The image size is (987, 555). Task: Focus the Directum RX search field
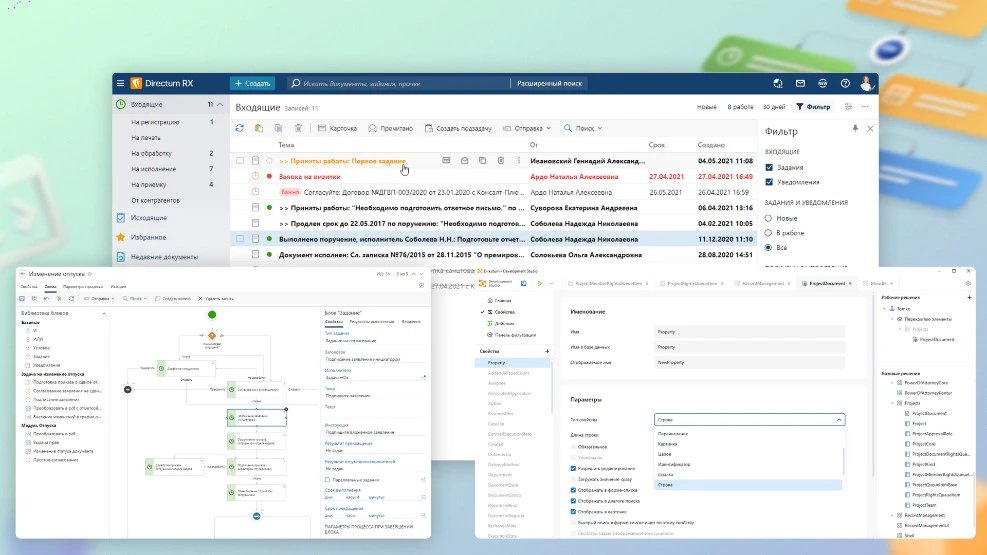coord(398,83)
